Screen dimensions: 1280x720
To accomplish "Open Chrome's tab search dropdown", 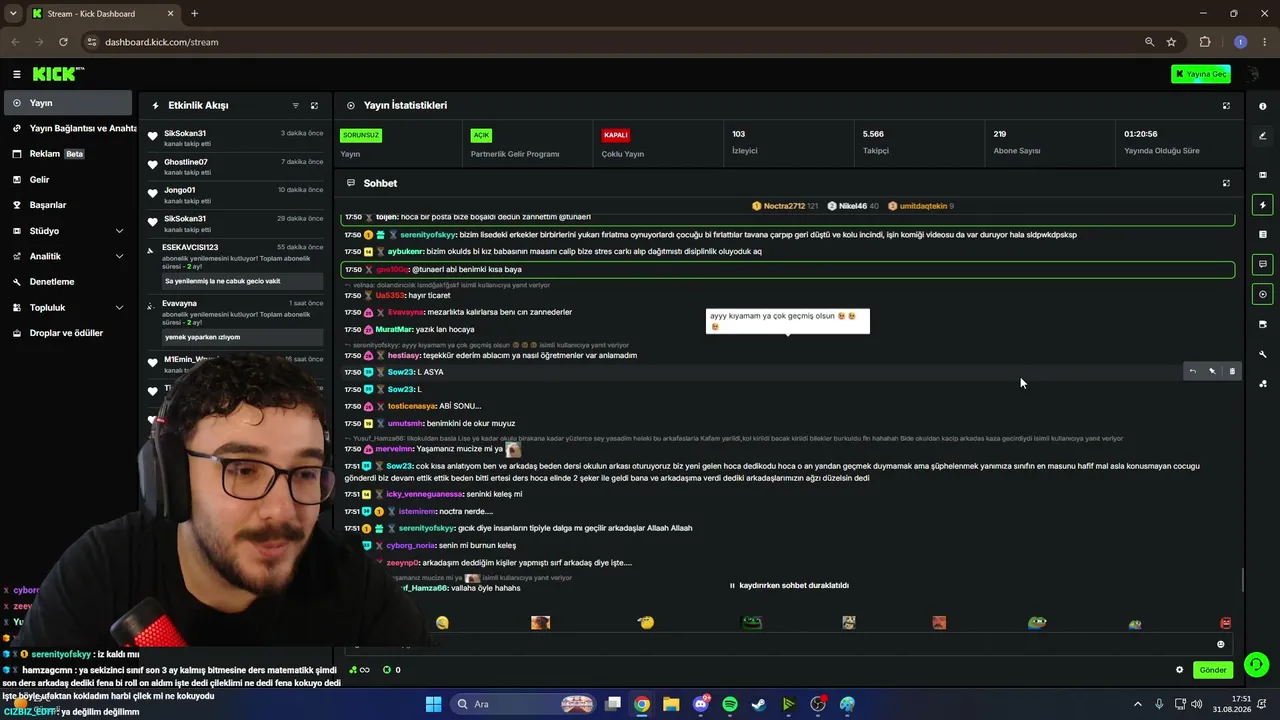I will (14, 14).
